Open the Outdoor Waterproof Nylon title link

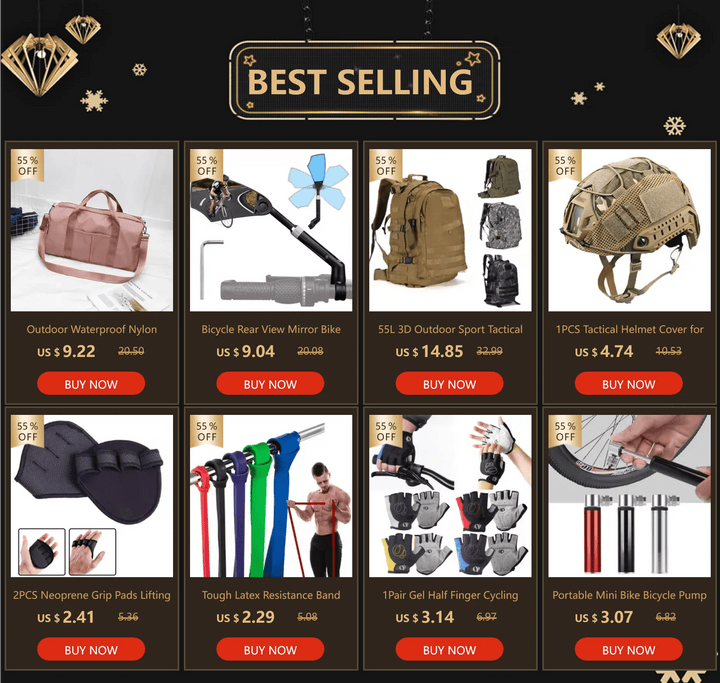coord(92,329)
